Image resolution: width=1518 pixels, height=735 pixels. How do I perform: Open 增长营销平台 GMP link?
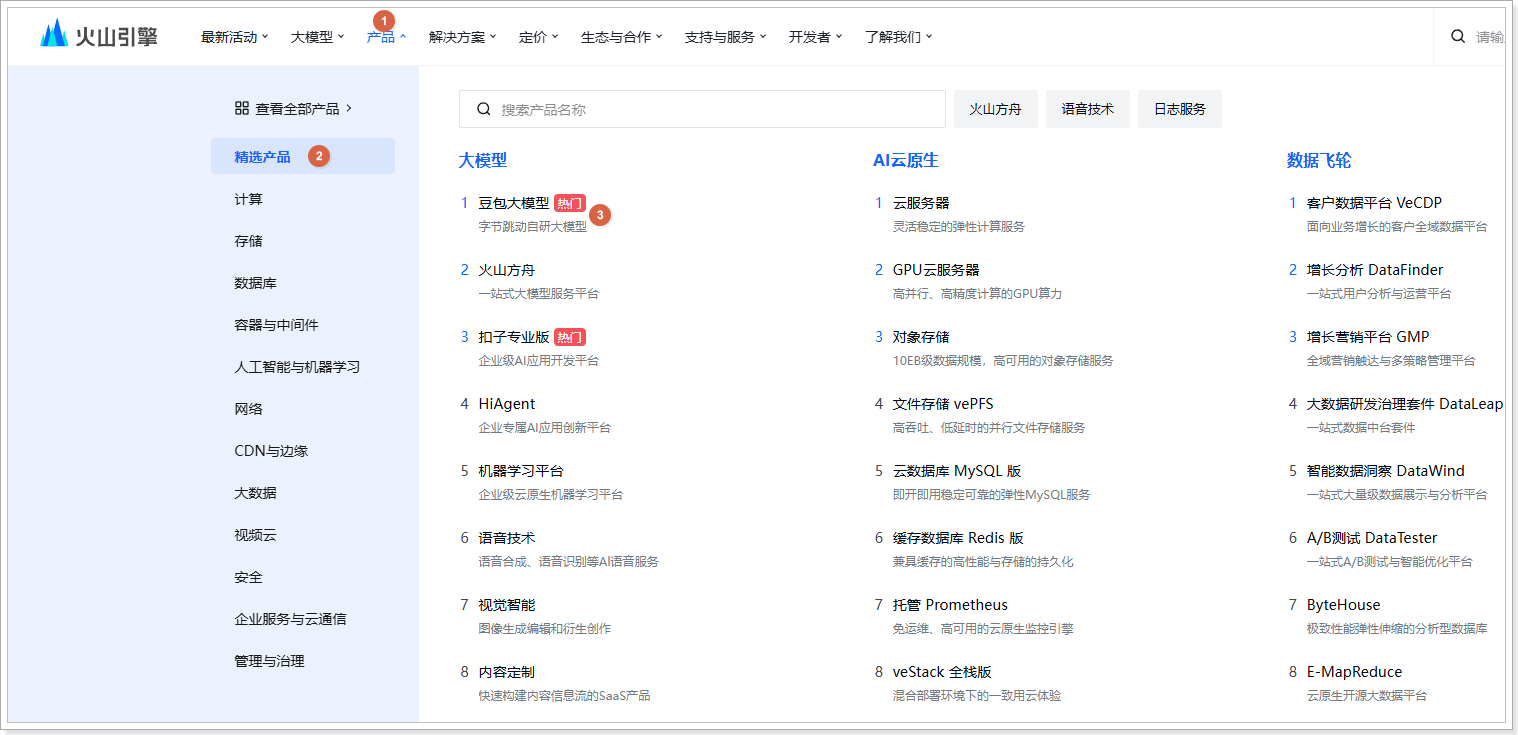pos(1368,337)
